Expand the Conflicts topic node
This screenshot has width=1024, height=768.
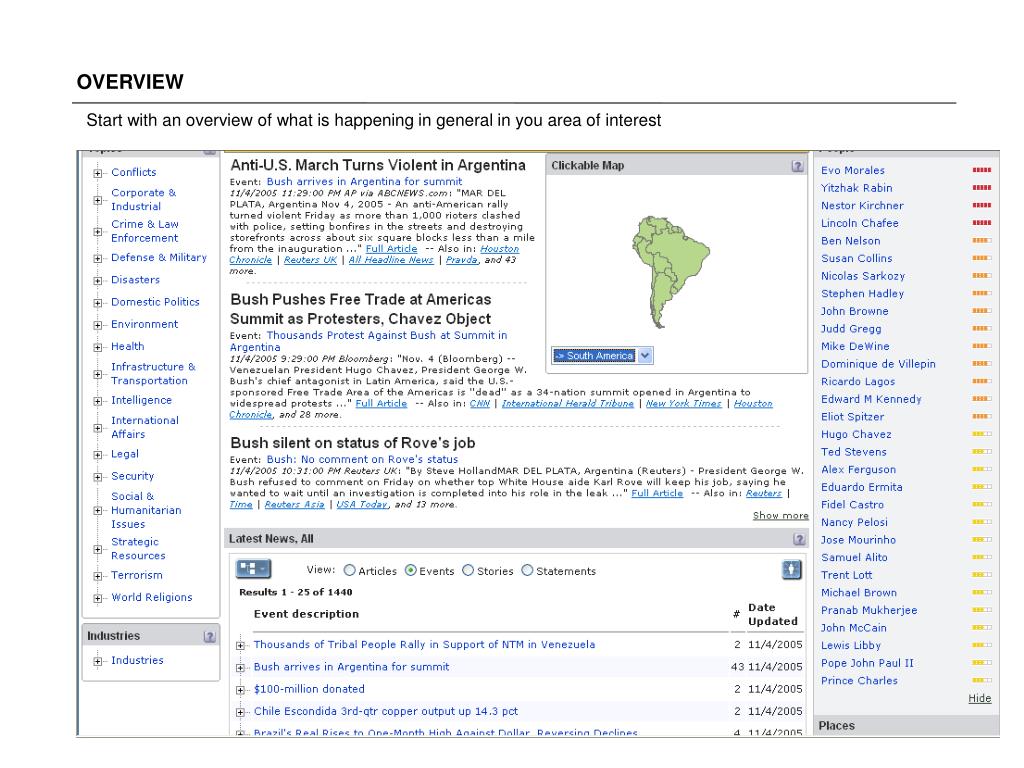(x=97, y=173)
